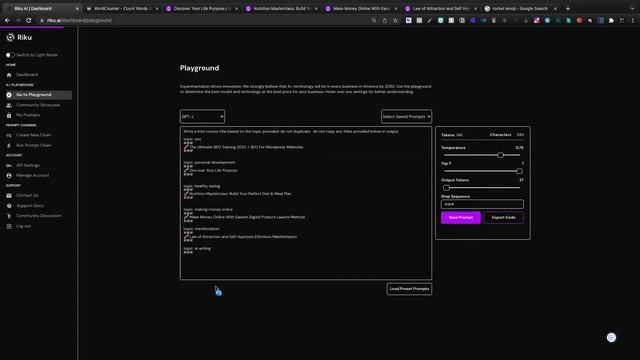Click the browser forward arrow

click(18, 20)
